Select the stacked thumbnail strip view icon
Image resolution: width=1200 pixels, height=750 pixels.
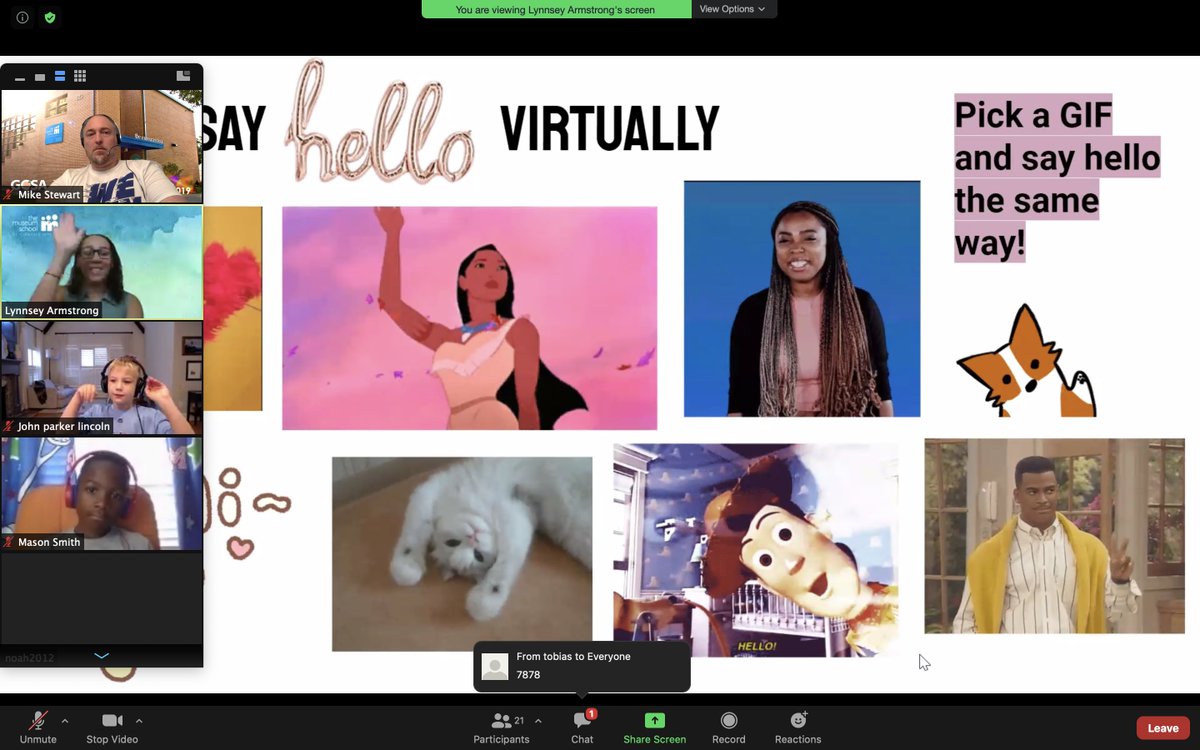[60, 76]
